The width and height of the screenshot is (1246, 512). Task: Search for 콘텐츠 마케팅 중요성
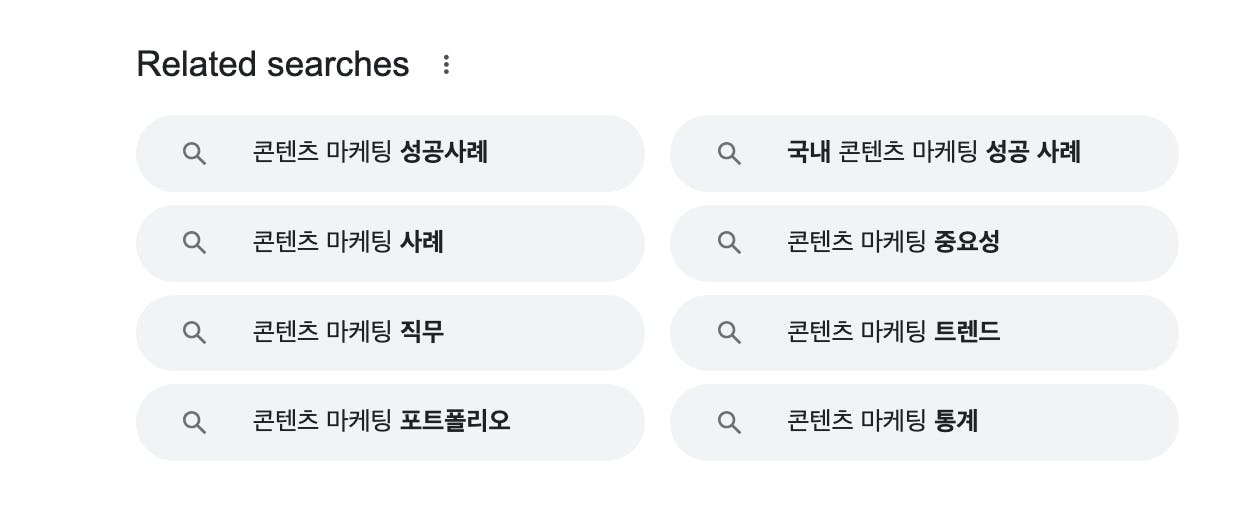tap(893, 243)
